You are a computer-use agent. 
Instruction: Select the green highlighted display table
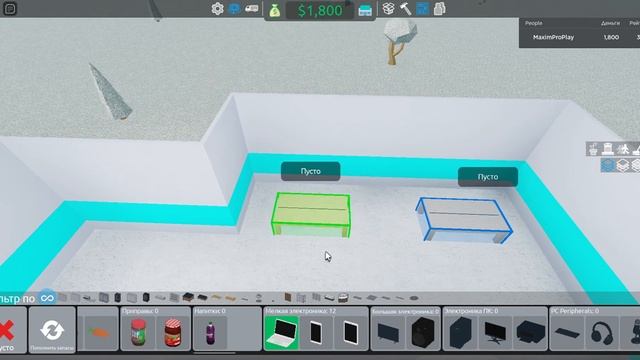[311, 215]
